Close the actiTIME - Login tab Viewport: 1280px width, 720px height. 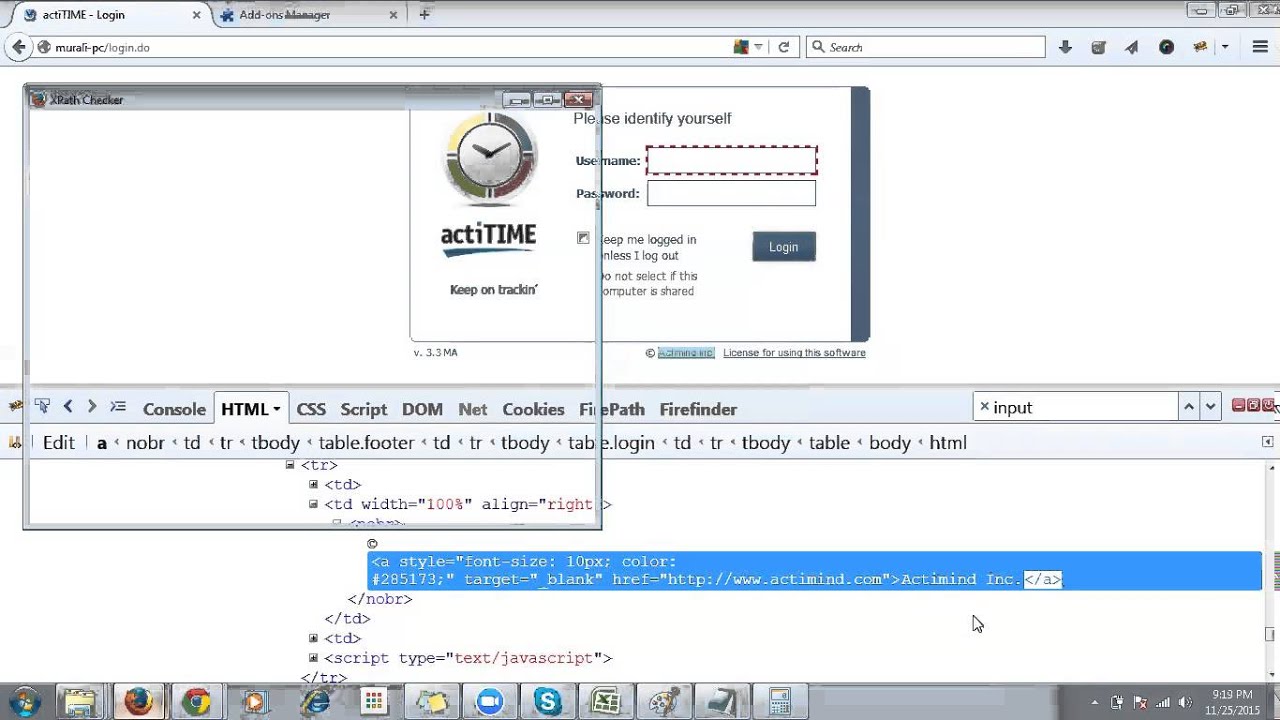(196, 15)
